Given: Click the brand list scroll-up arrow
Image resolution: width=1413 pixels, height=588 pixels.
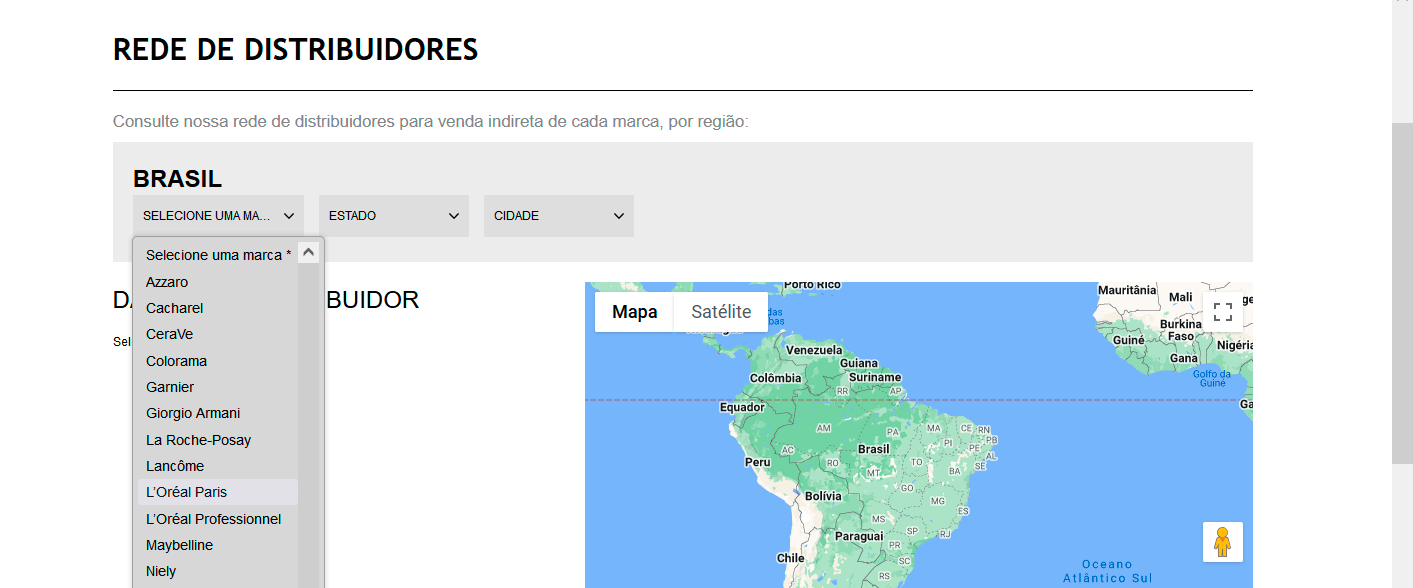Looking at the screenshot, I should coord(308,253).
